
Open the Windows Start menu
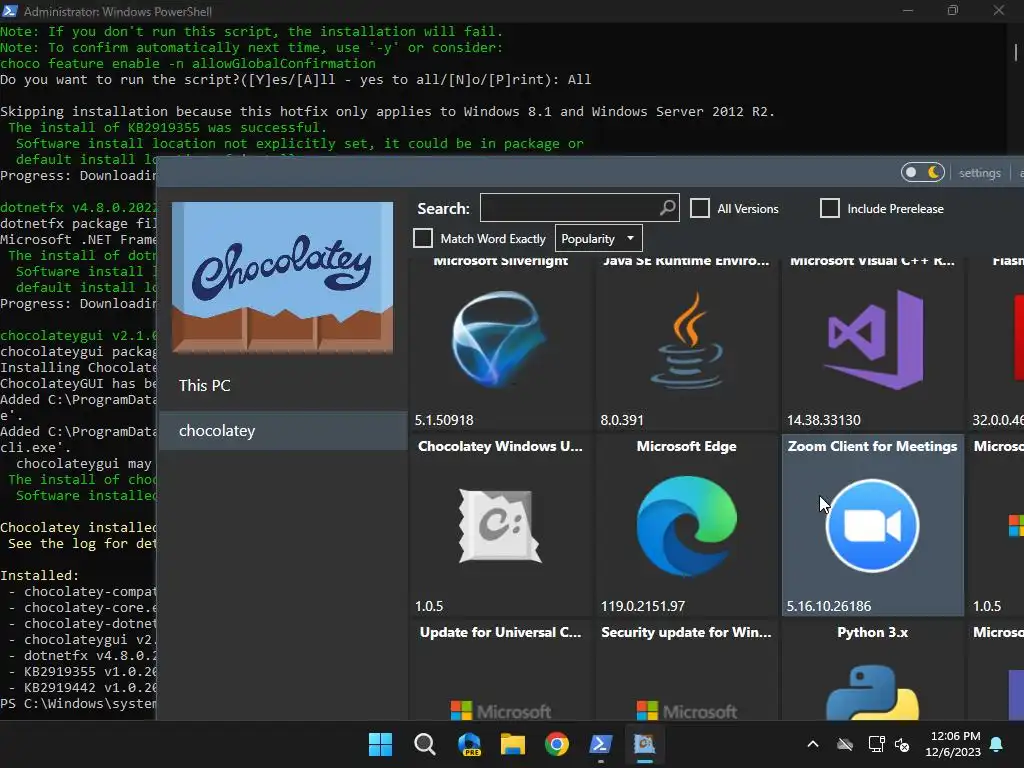pos(380,744)
